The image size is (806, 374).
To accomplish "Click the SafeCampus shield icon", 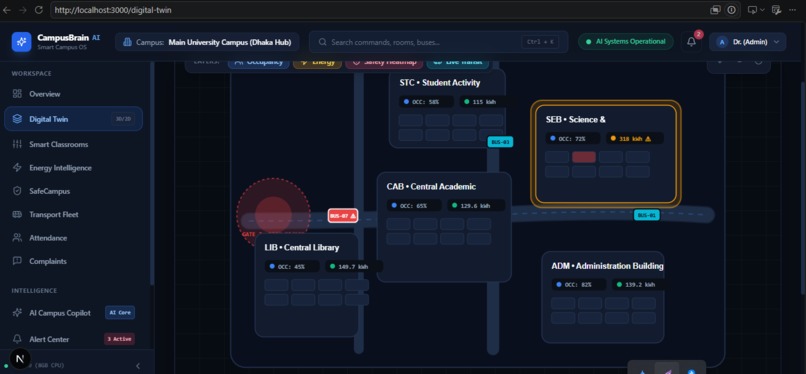I will coord(17,191).
